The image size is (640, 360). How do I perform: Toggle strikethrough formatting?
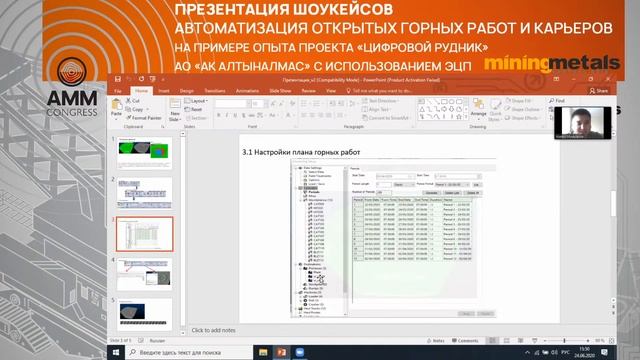pos(252,116)
